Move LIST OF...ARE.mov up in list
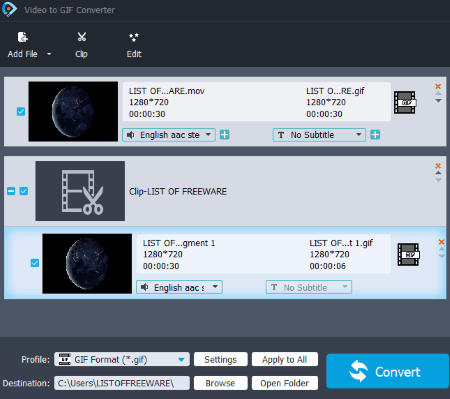Image resolution: width=450 pixels, height=399 pixels. 438,94
